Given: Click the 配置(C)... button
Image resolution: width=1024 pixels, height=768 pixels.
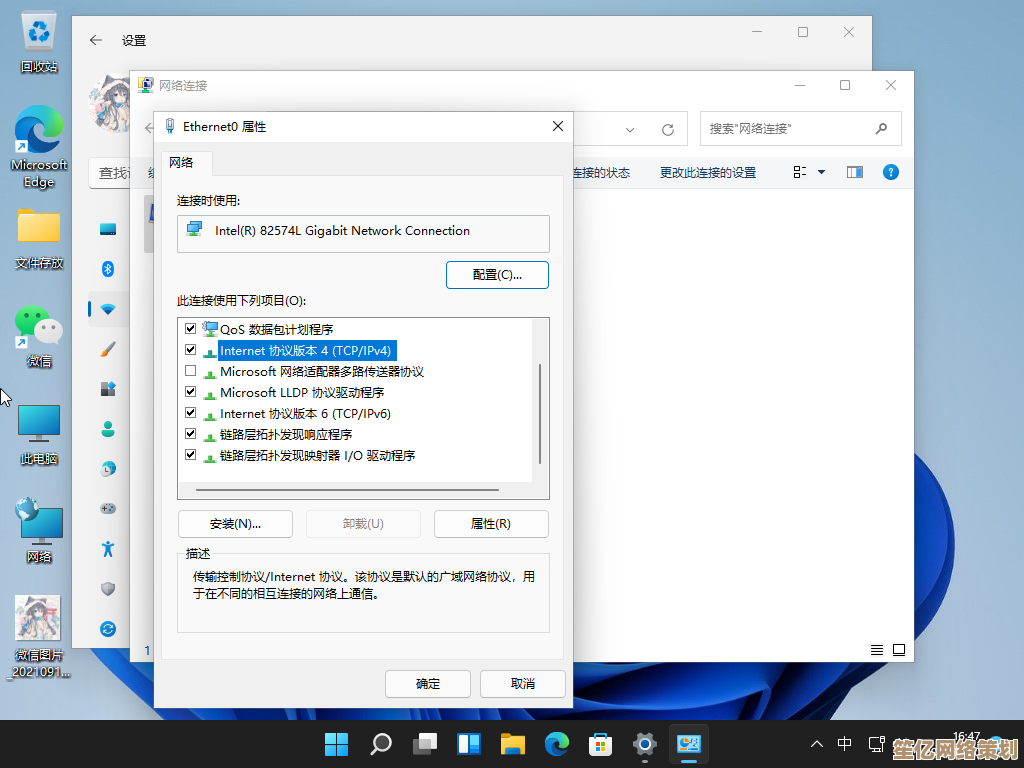Looking at the screenshot, I should [497, 274].
